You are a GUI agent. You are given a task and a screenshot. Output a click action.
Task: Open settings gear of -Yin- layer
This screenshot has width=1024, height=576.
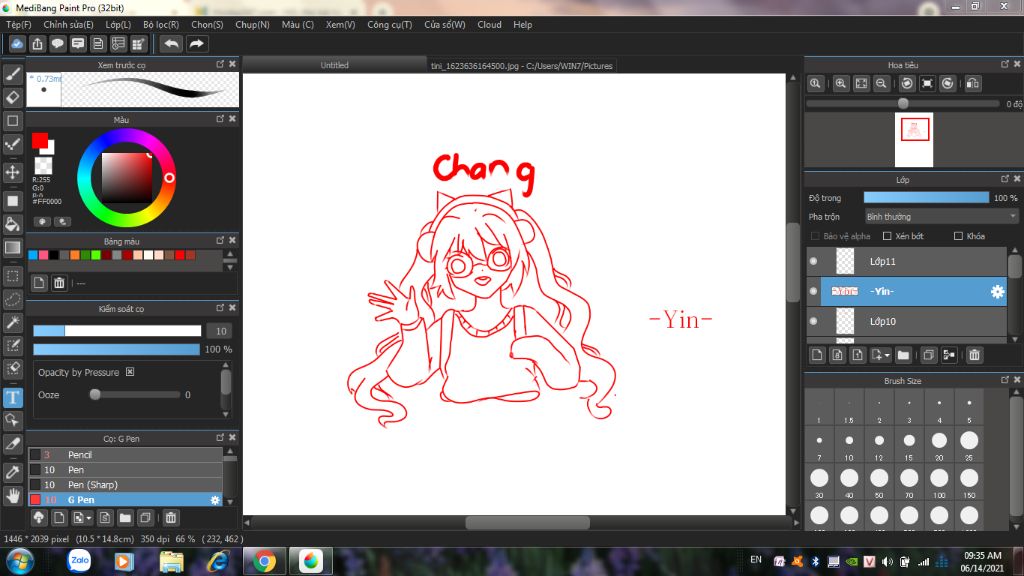point(997,292)
